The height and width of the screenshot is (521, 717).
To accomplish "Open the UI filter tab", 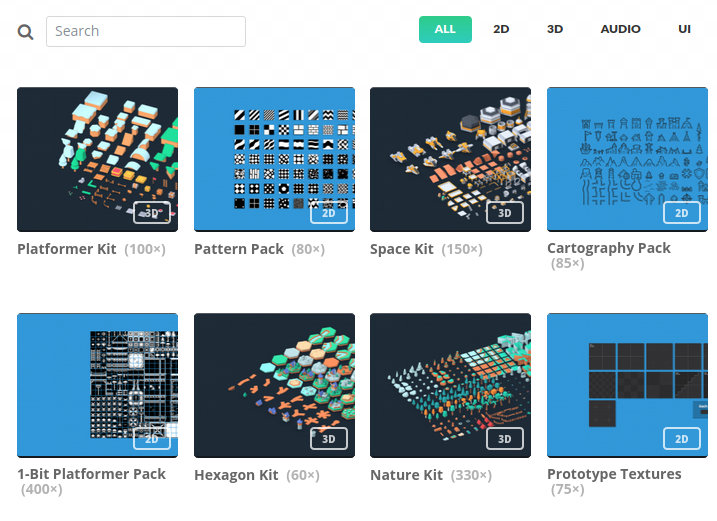I will tap(684, 29).
